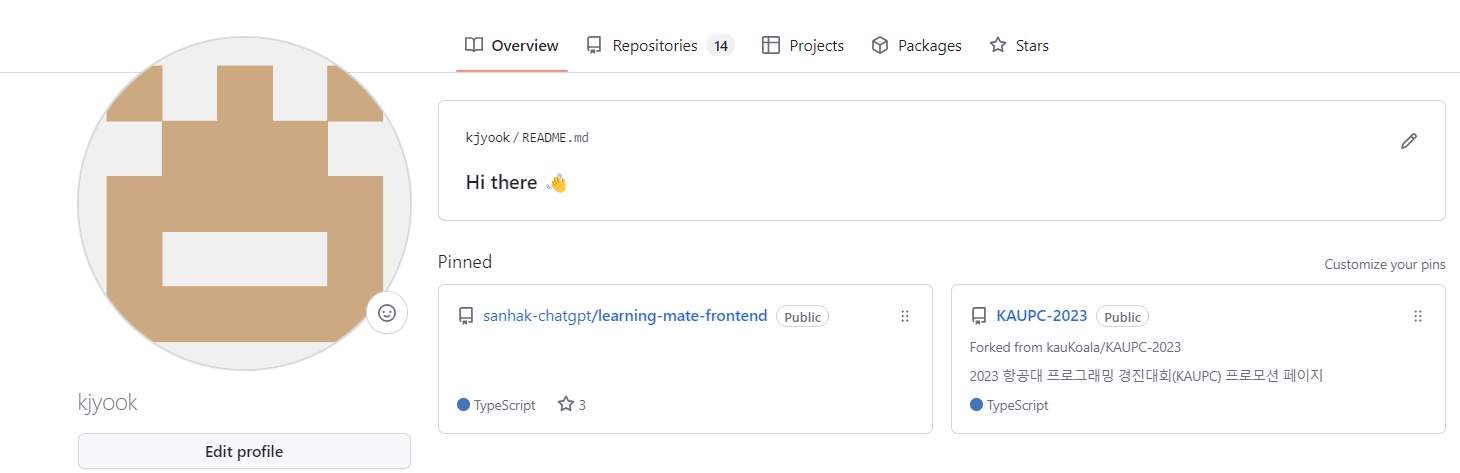Click the Repositories count badge 14
Screen dimensions: 1460x473
point(720,45)
